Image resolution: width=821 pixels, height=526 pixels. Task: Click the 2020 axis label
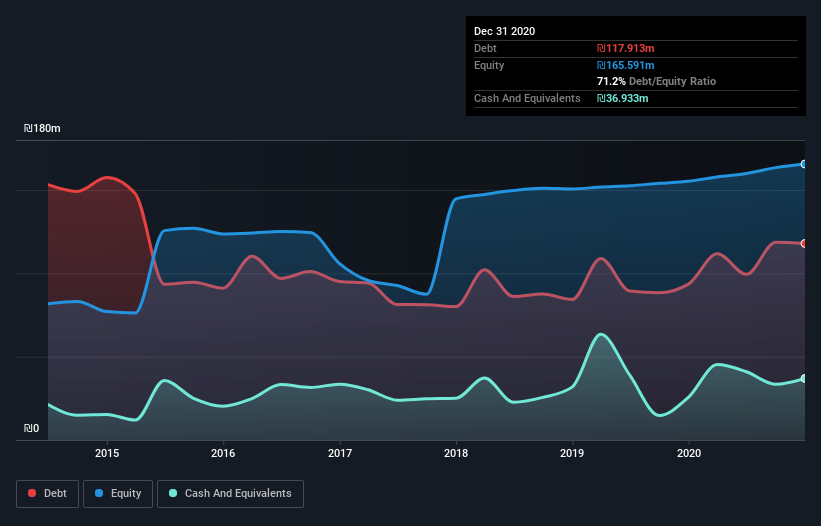(689, 453)
